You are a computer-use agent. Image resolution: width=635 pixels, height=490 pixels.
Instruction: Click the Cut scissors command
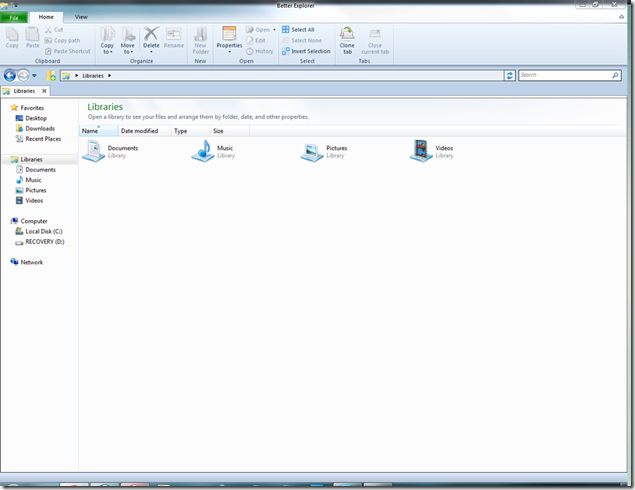pos(54,30)
